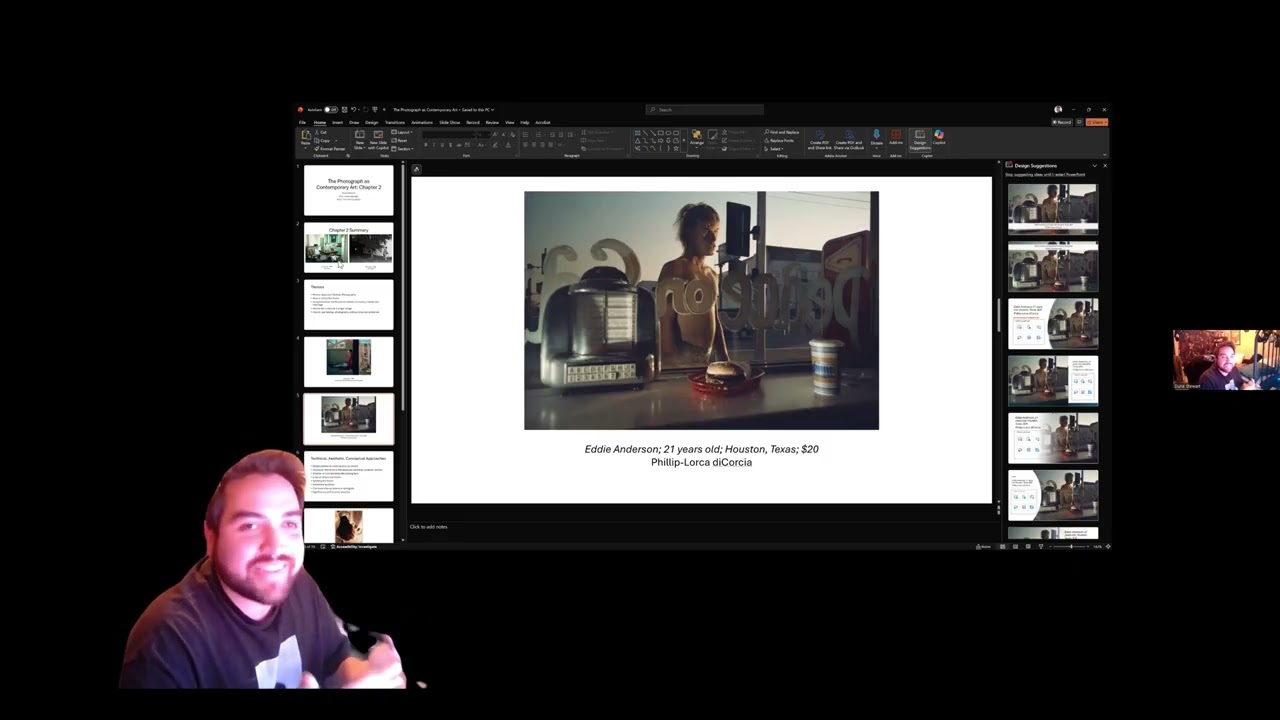Click the text highlight color icon
This screenshot has width=1280, height=720.
click(495, 145)
